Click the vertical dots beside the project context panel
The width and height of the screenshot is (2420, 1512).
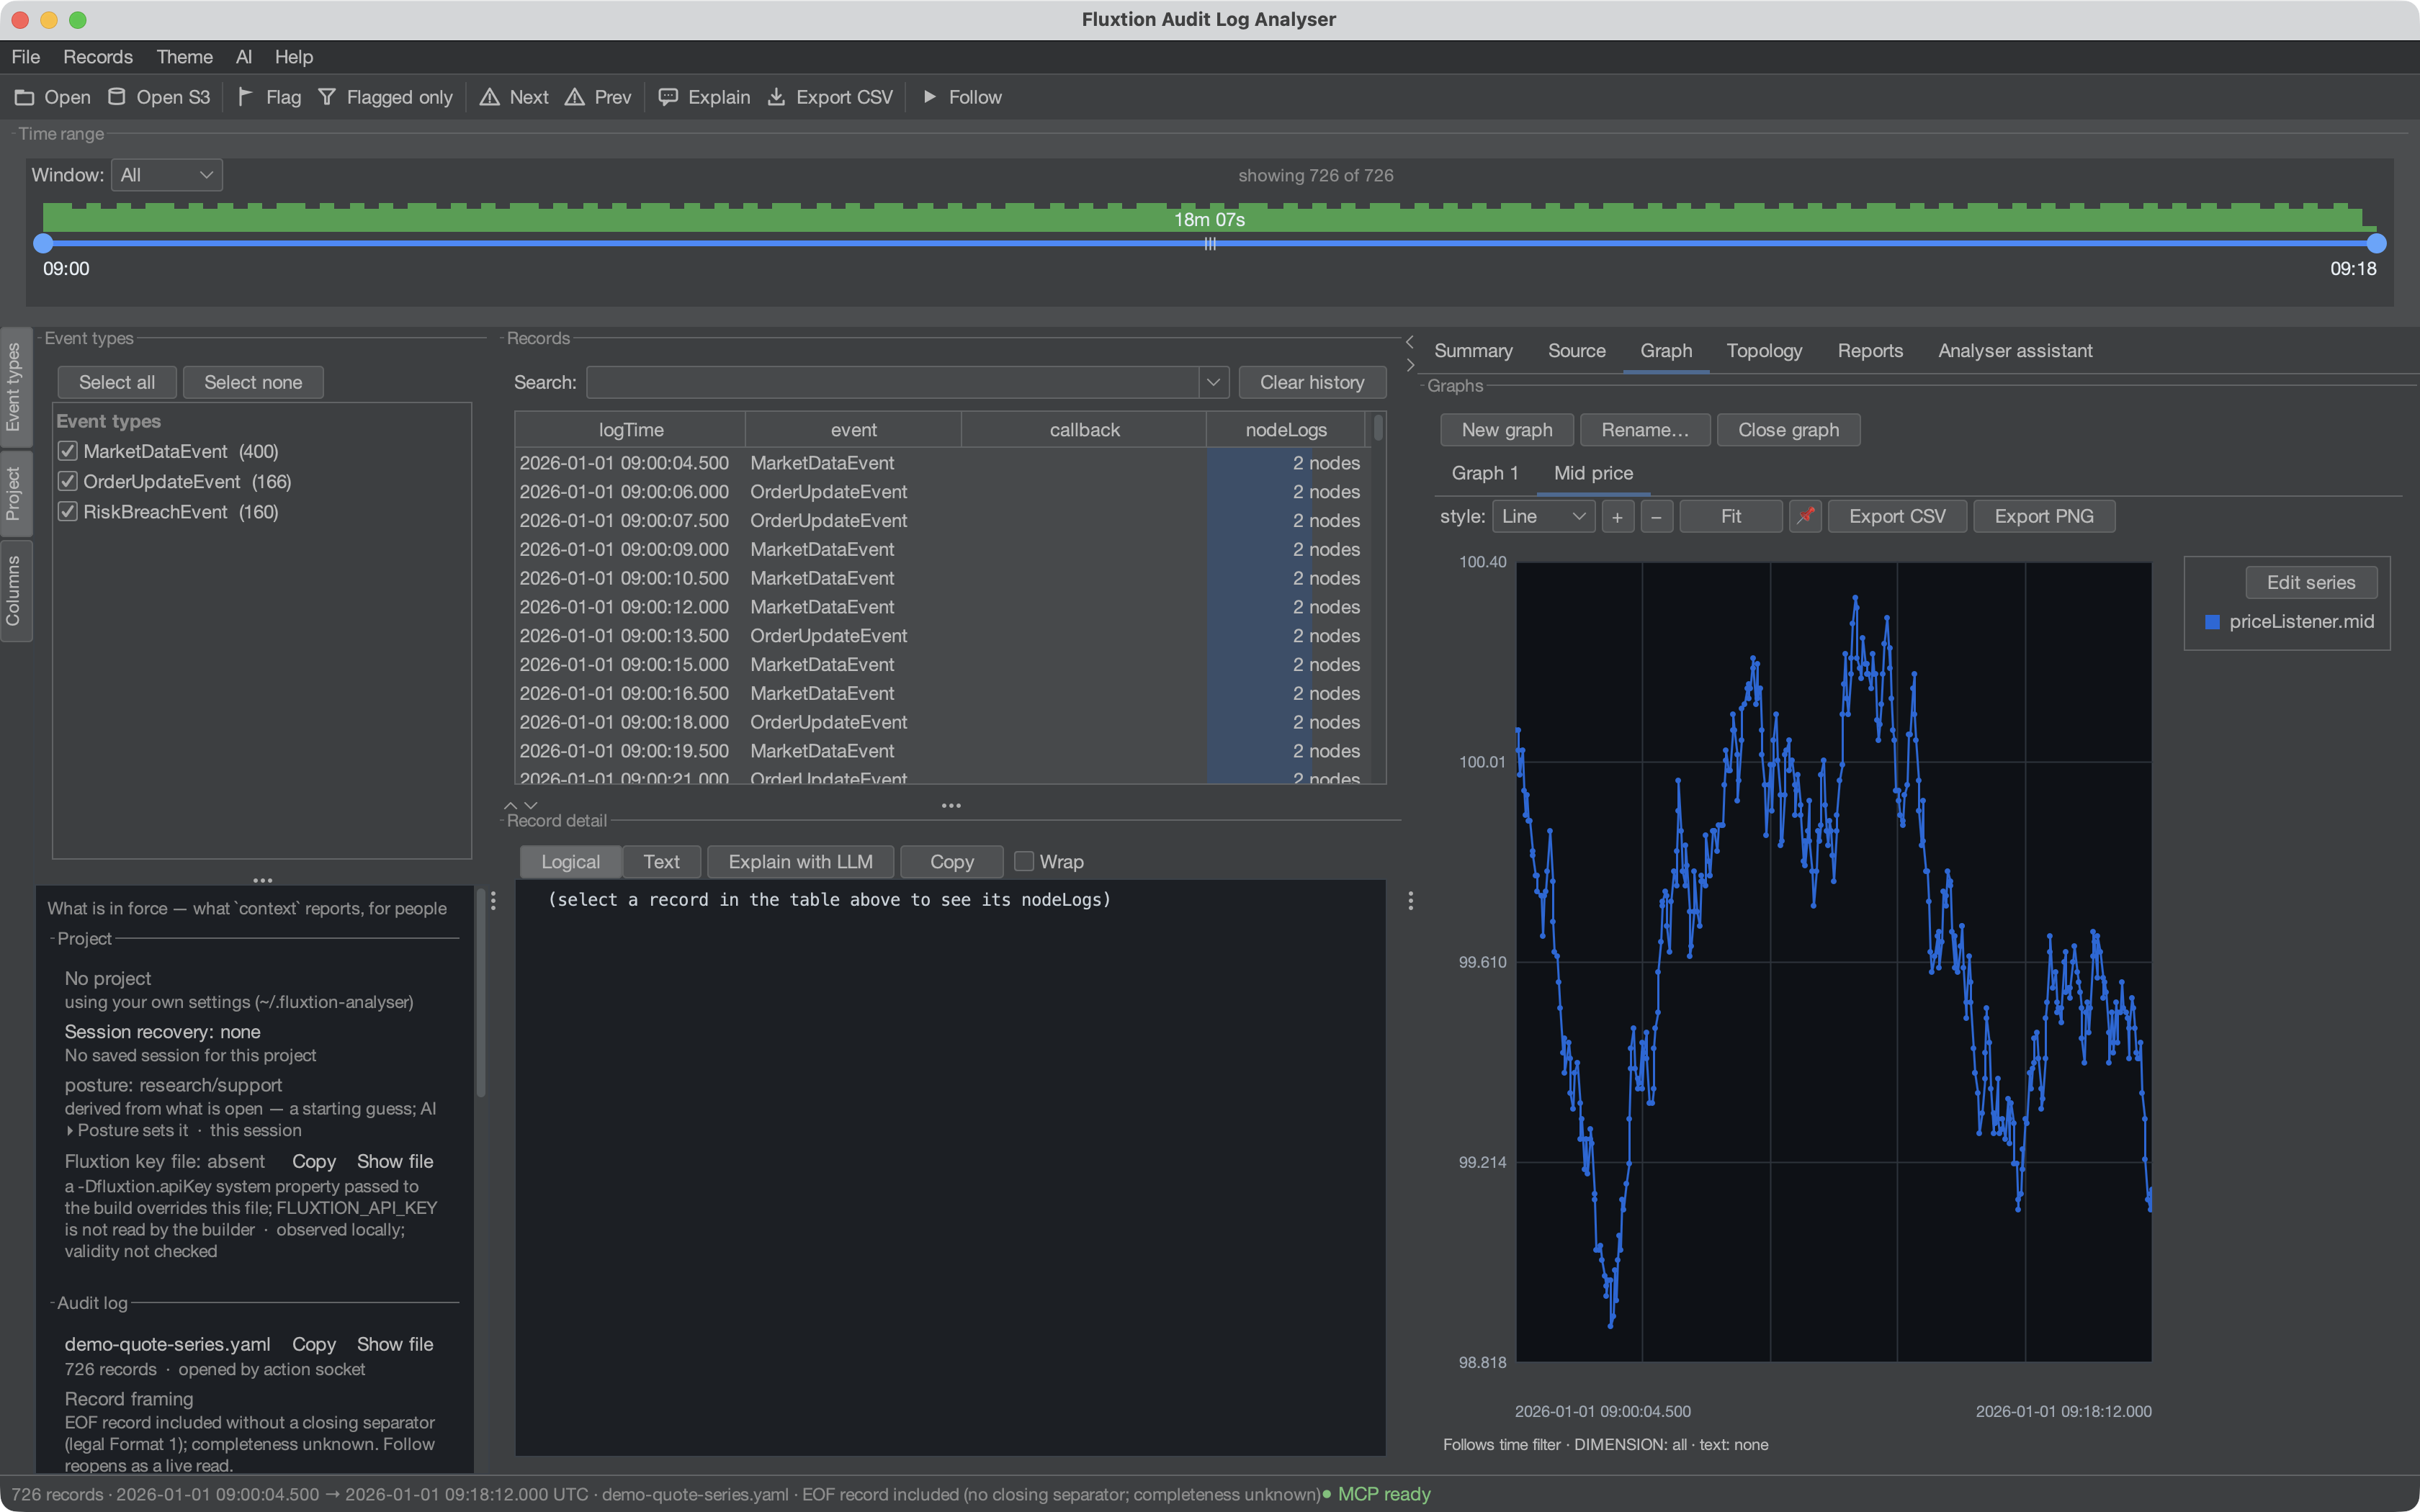493,901
